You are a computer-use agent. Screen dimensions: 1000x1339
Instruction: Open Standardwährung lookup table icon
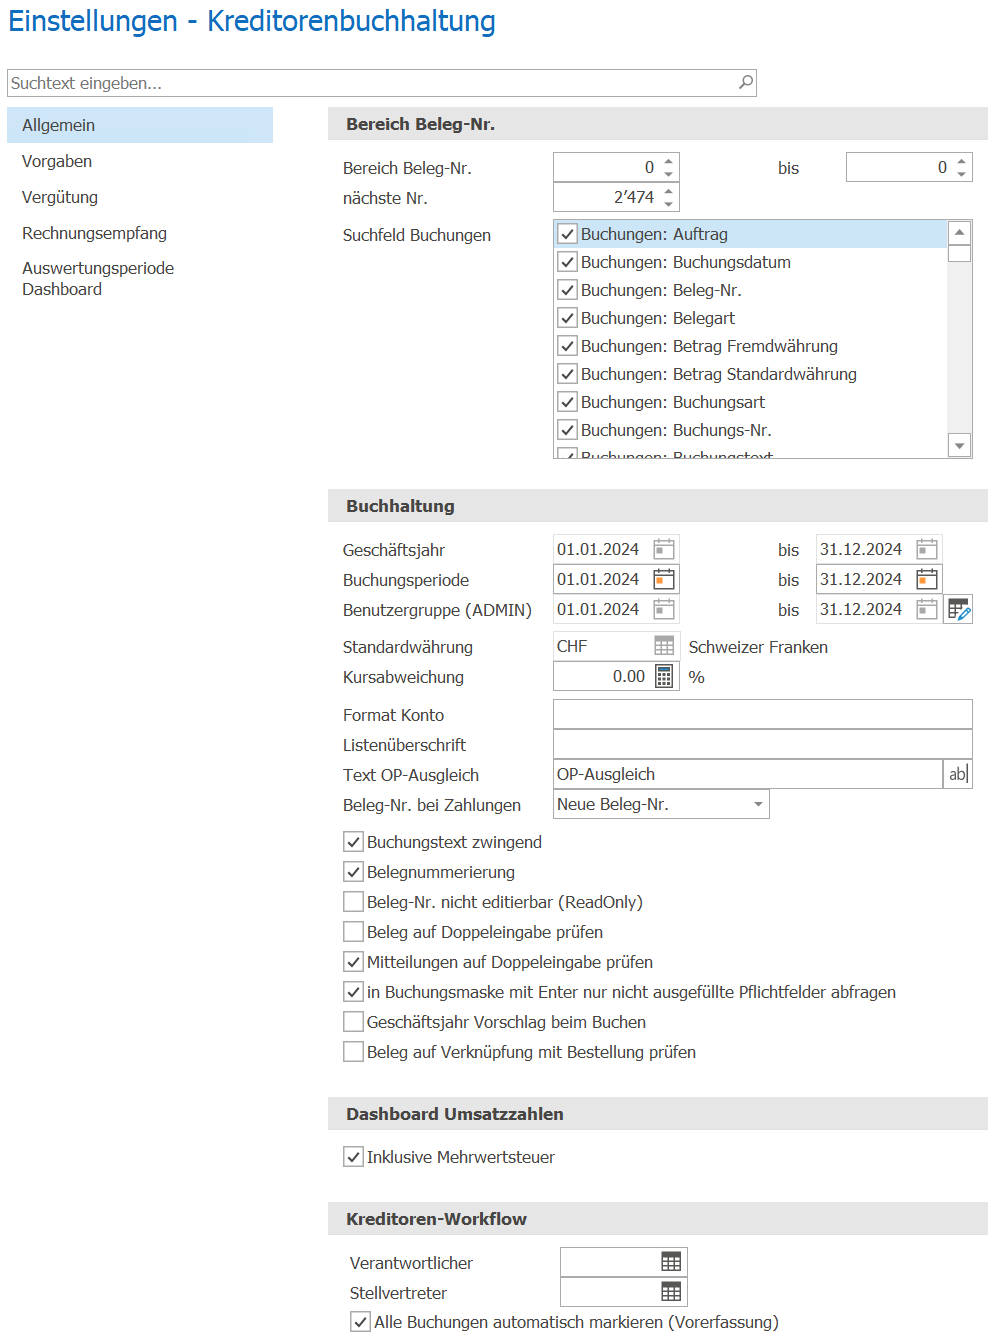(664, 646)
